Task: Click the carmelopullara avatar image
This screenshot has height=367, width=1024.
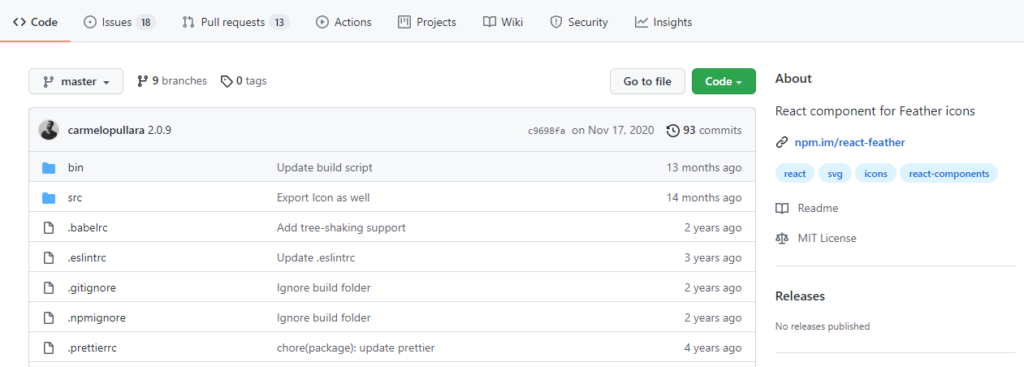Action: [x=49, y=130]
